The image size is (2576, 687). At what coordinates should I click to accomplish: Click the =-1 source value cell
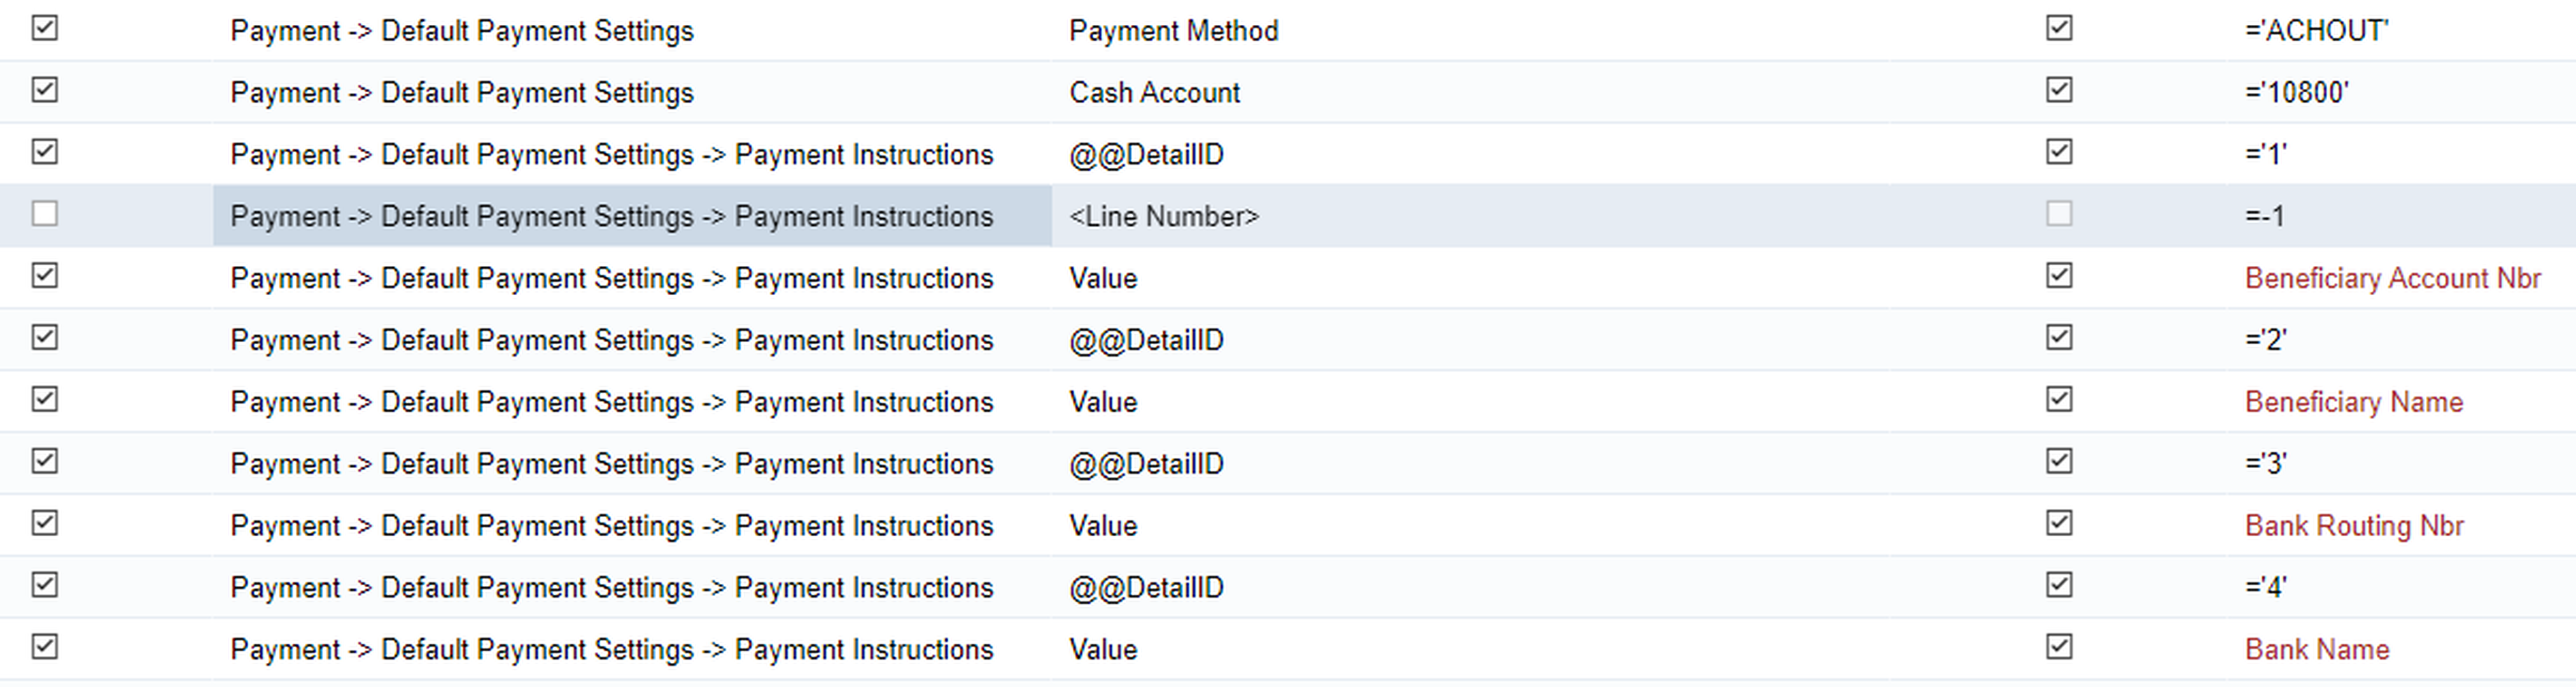(2264, 216)
